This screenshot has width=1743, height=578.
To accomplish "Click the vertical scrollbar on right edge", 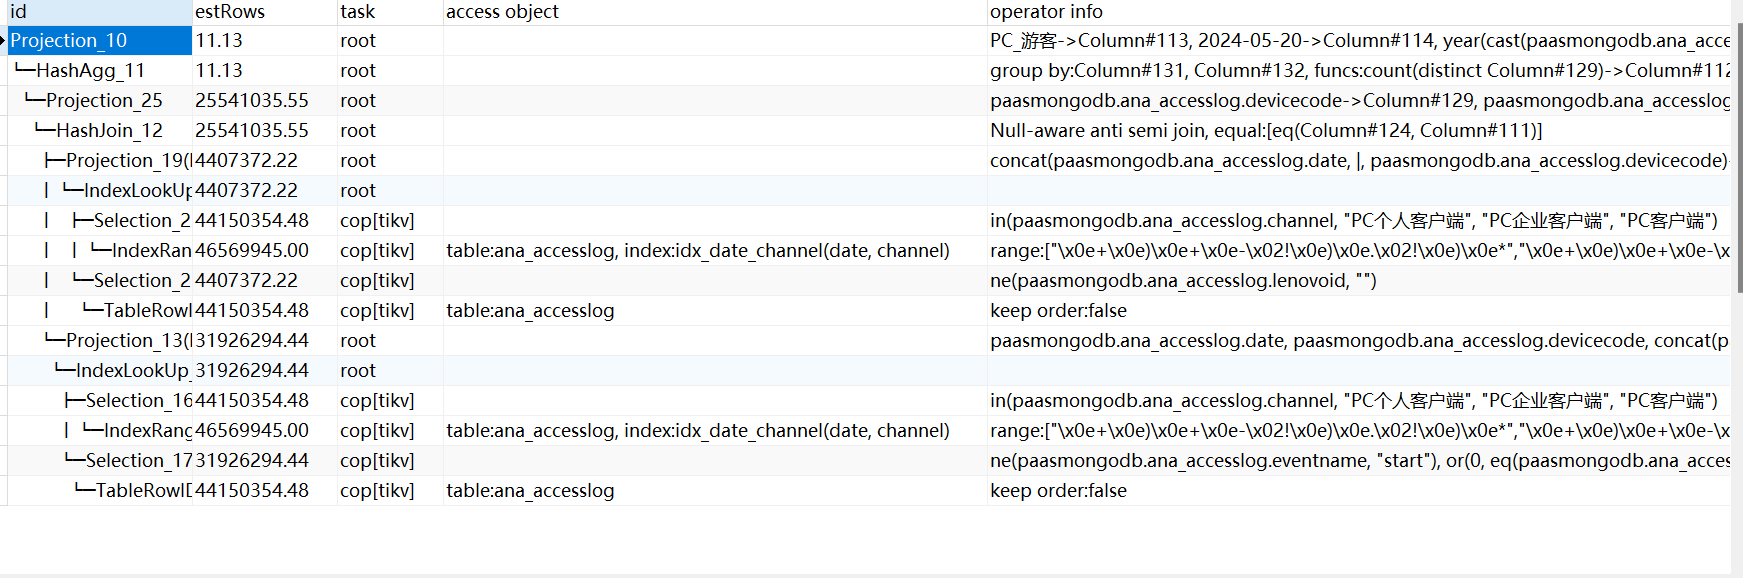I will point(1737,300).
